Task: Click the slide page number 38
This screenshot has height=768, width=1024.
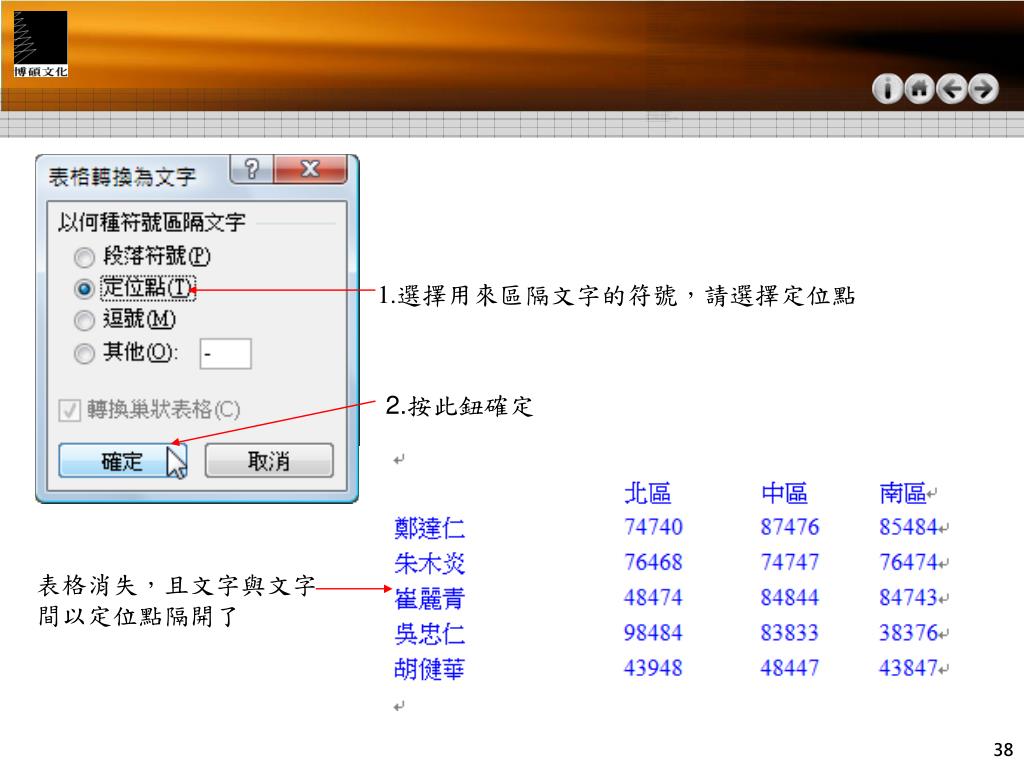Action: click(1003, 749)
